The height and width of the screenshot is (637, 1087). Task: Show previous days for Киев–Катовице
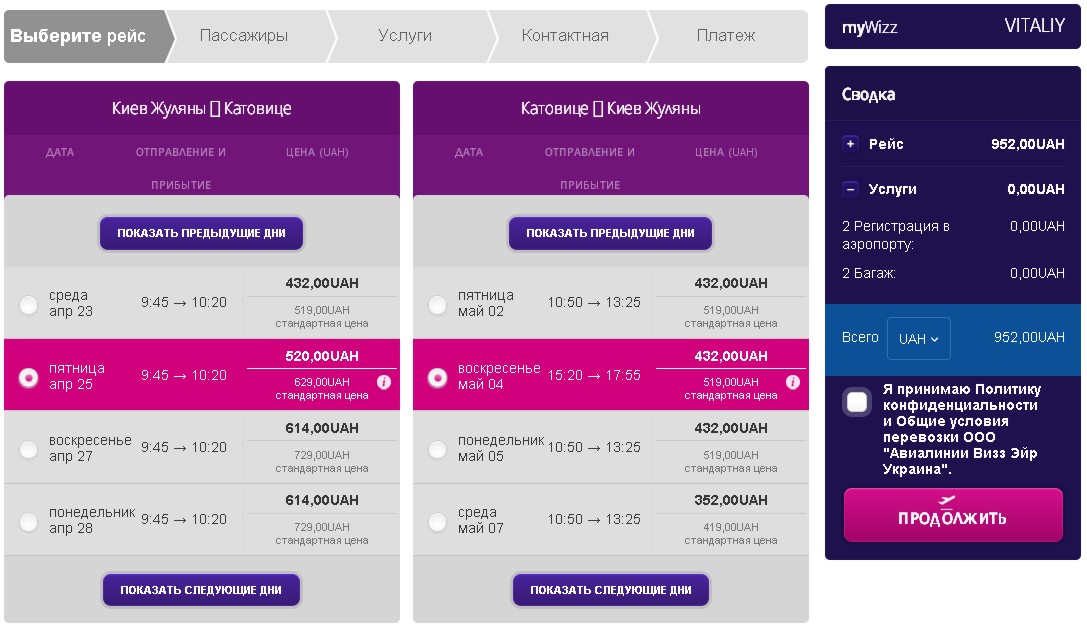pyautogui.click(x=201, y=233)
